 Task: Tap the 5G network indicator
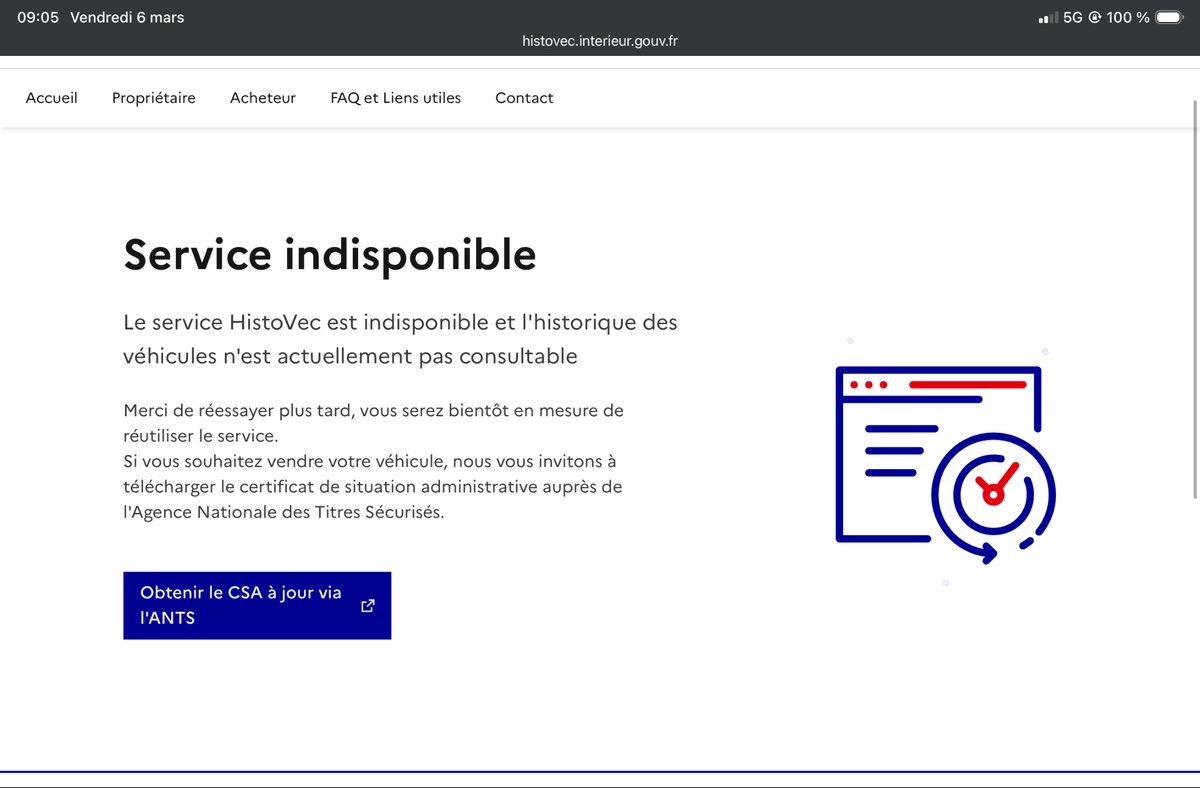[1073, 17]
